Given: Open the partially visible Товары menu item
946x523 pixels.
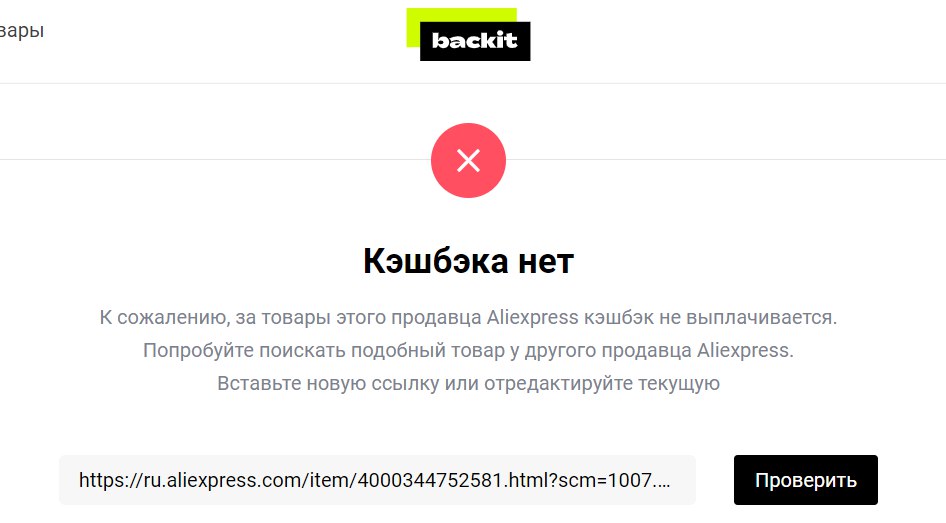Looking at the screenshot, I should click(x=21, y=30).
